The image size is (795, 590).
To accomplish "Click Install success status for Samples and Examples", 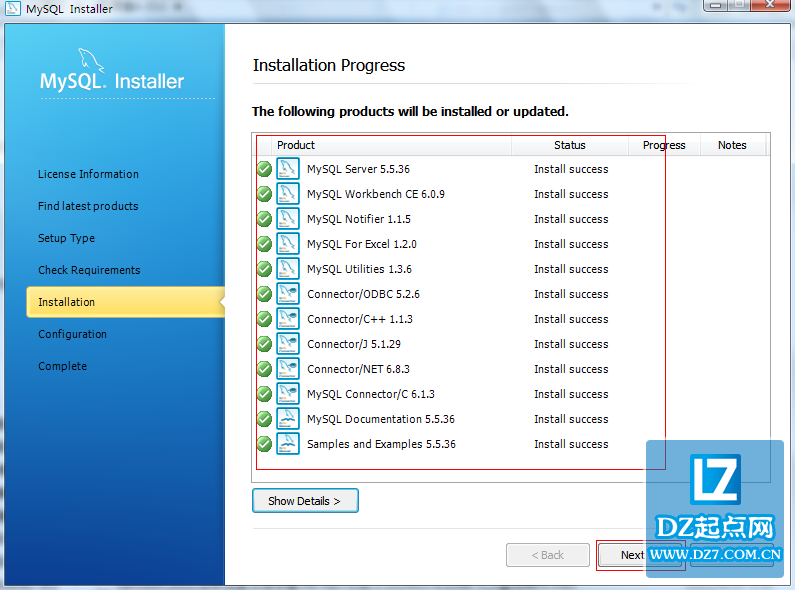I will tap(571, 444).
